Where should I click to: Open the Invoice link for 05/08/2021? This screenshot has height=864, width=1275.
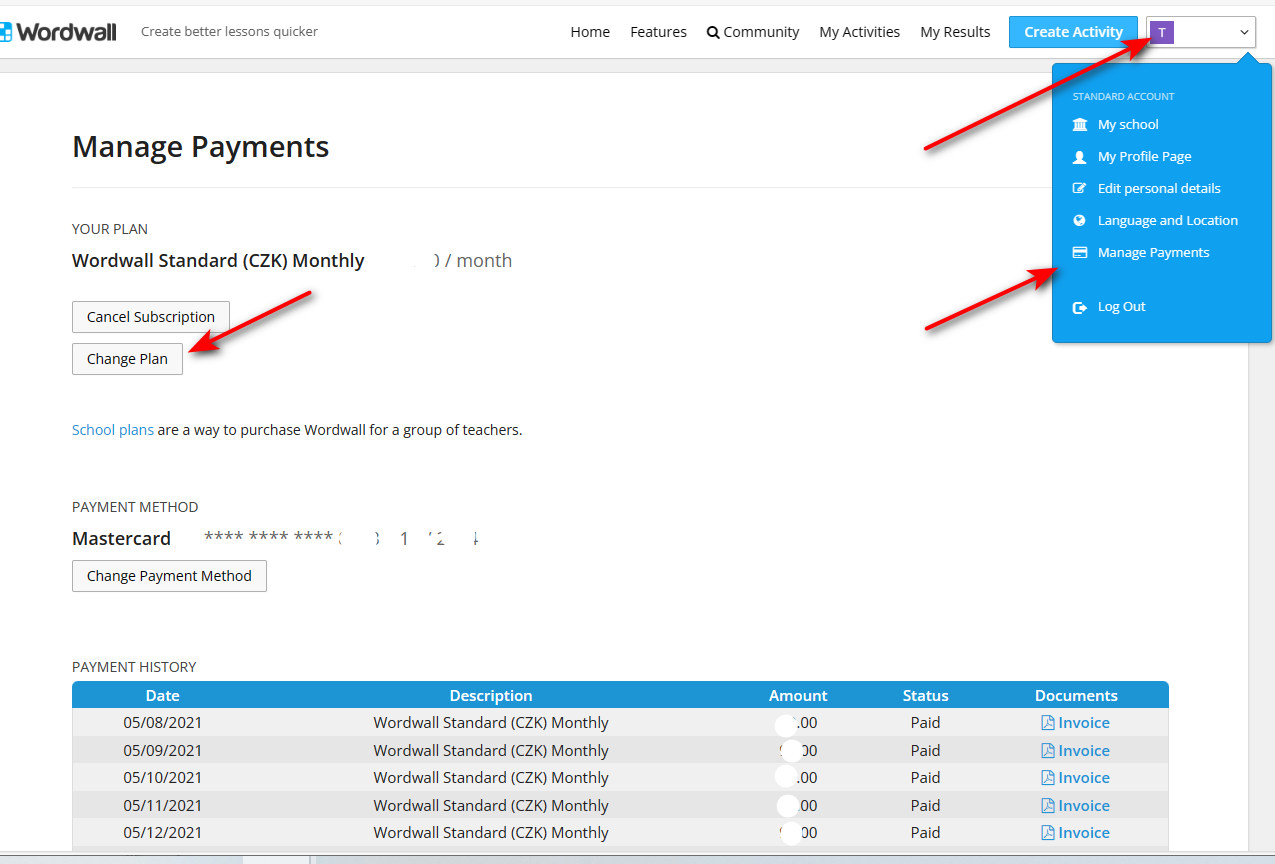pos(1084,723)
